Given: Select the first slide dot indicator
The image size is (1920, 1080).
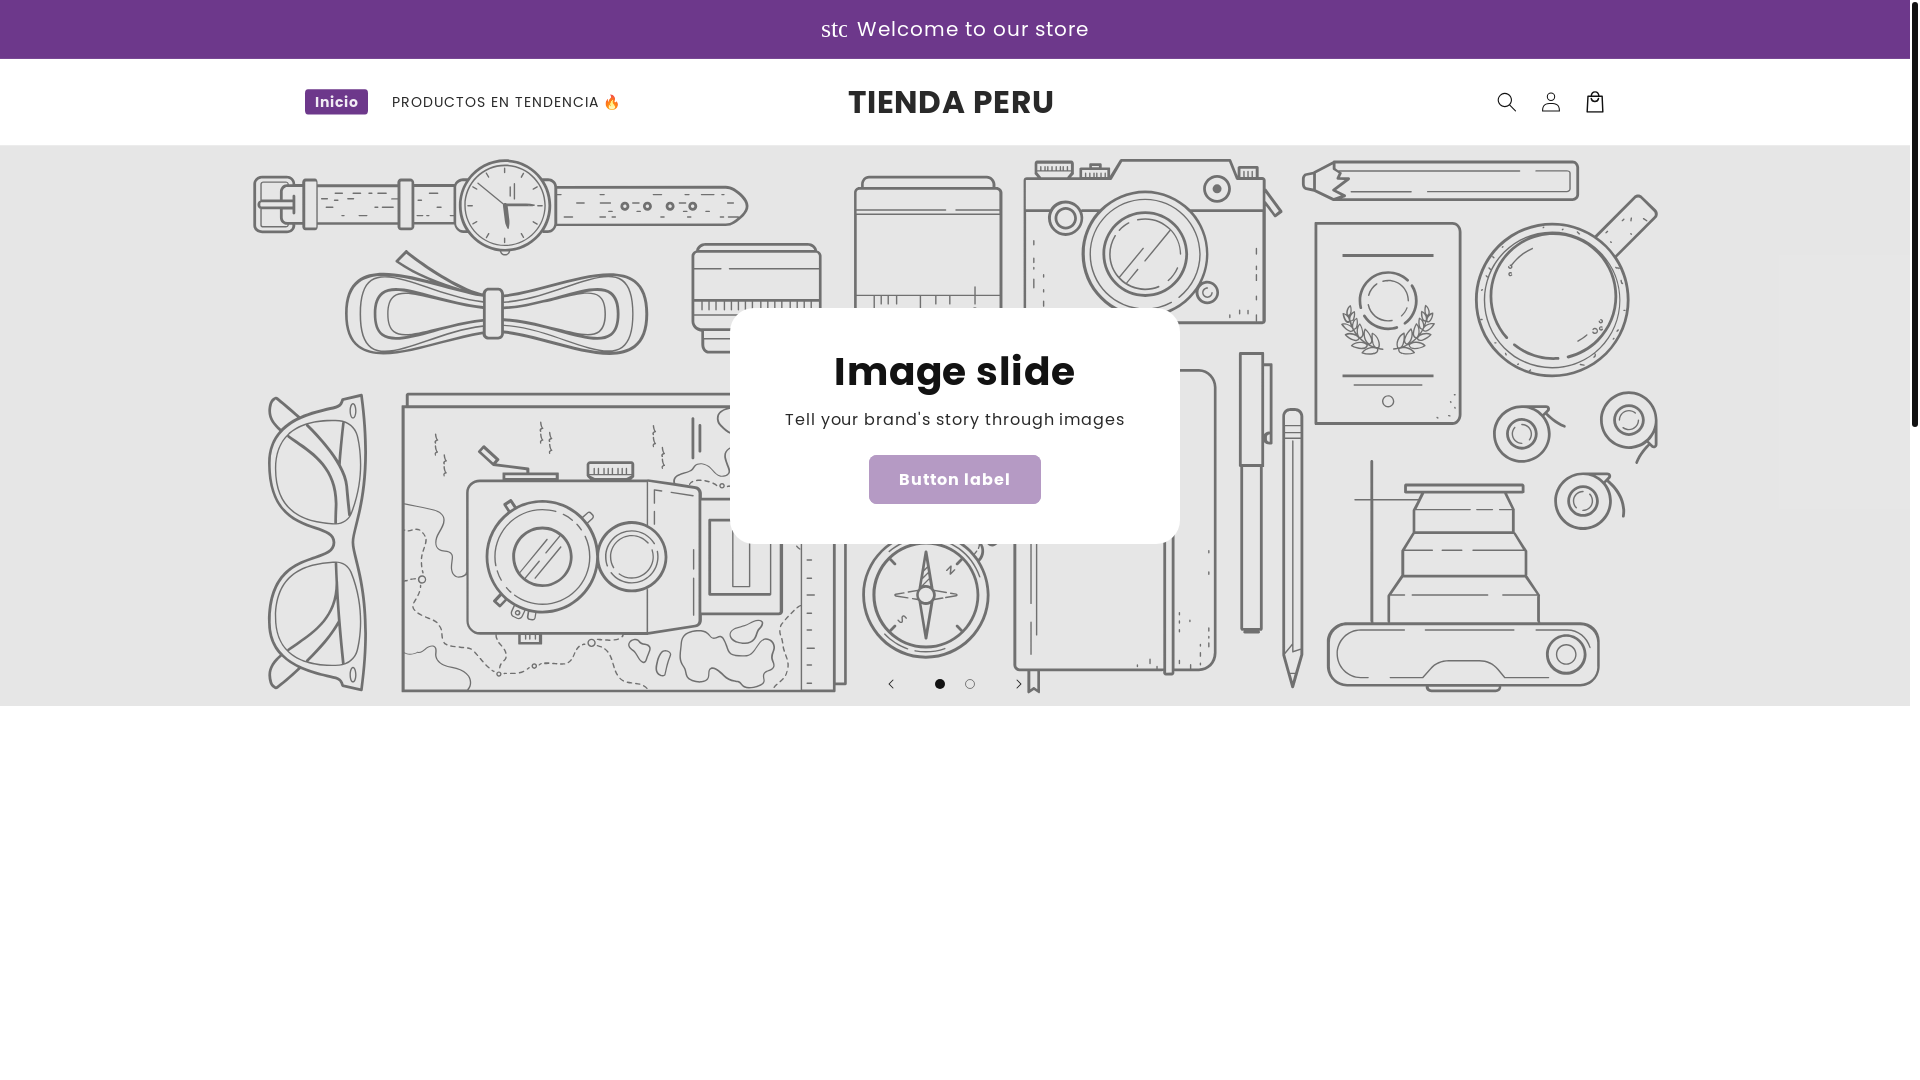Looking at the screenshot, I should (x=940, y=684).
